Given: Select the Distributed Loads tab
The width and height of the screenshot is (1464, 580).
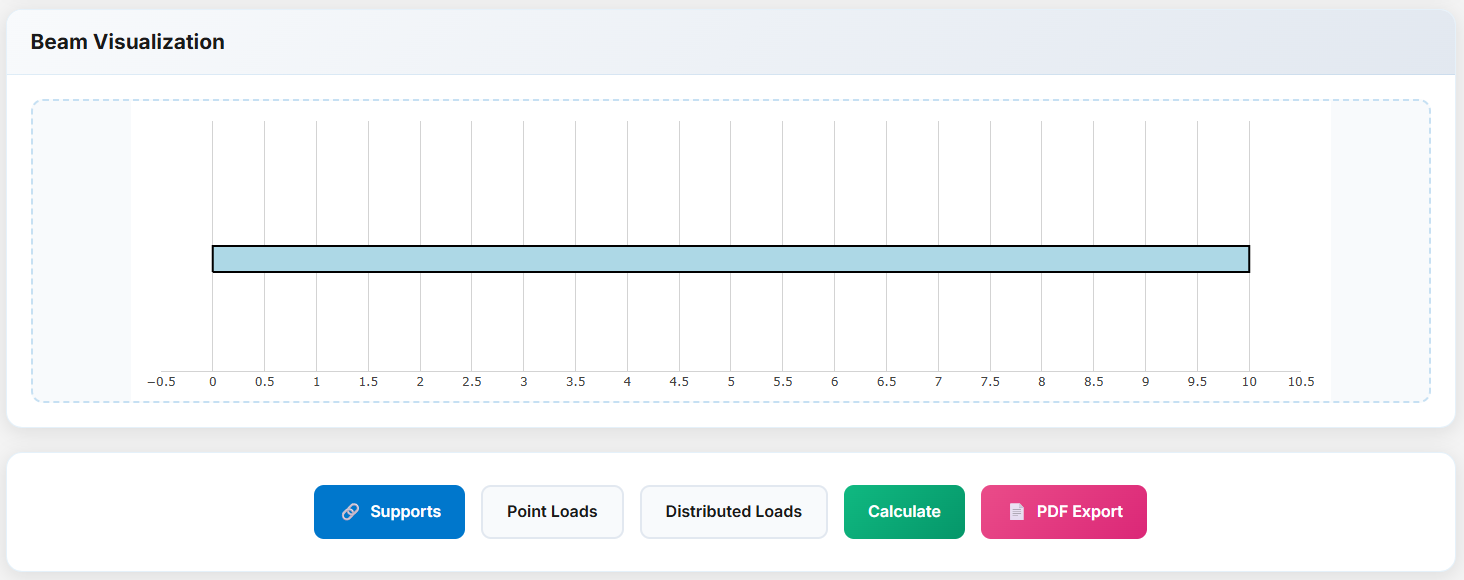Looking at the screenshot, I should 733,512.
